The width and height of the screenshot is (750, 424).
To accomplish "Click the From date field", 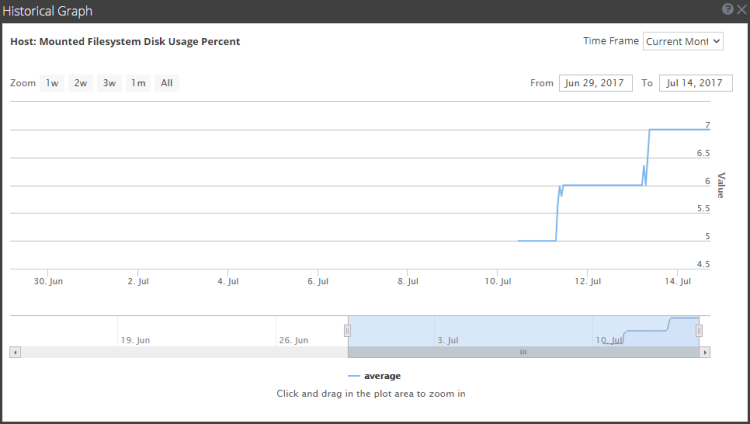I will 595,83.
